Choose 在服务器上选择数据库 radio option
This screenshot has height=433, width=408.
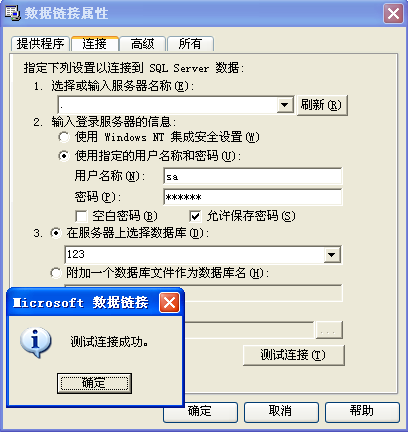pos(56,233)
